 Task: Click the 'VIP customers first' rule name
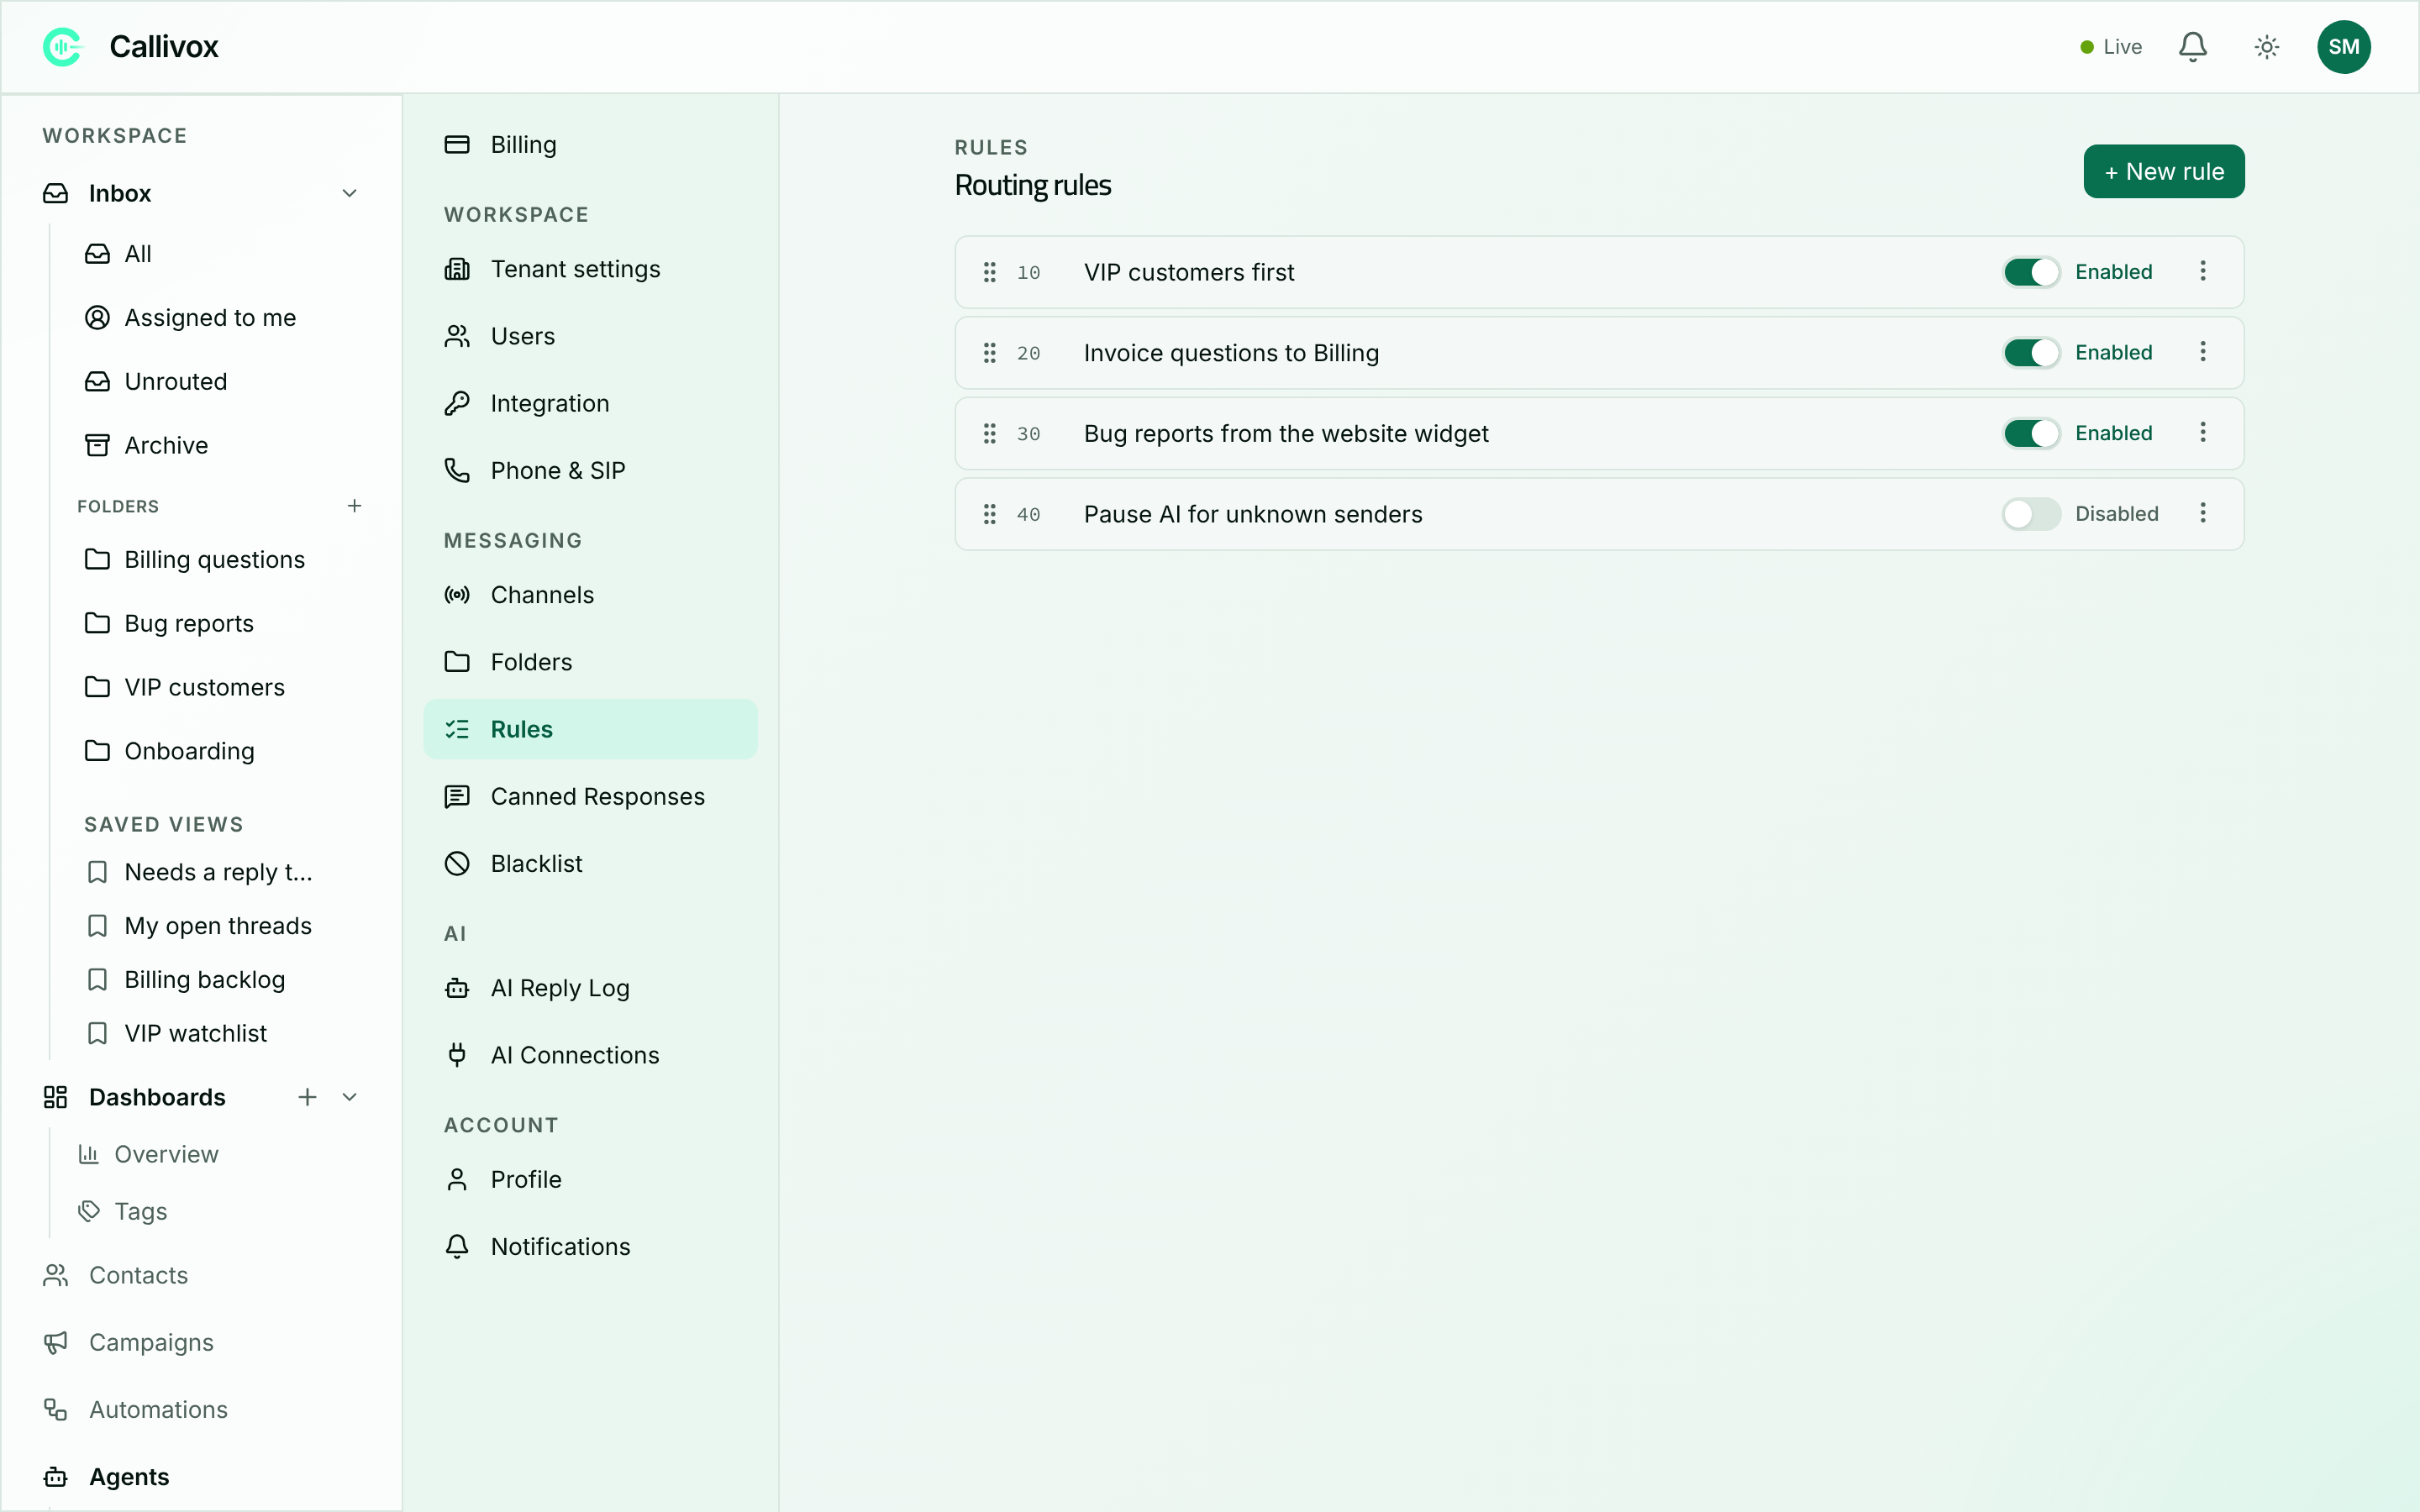[x=1189, y=272]
